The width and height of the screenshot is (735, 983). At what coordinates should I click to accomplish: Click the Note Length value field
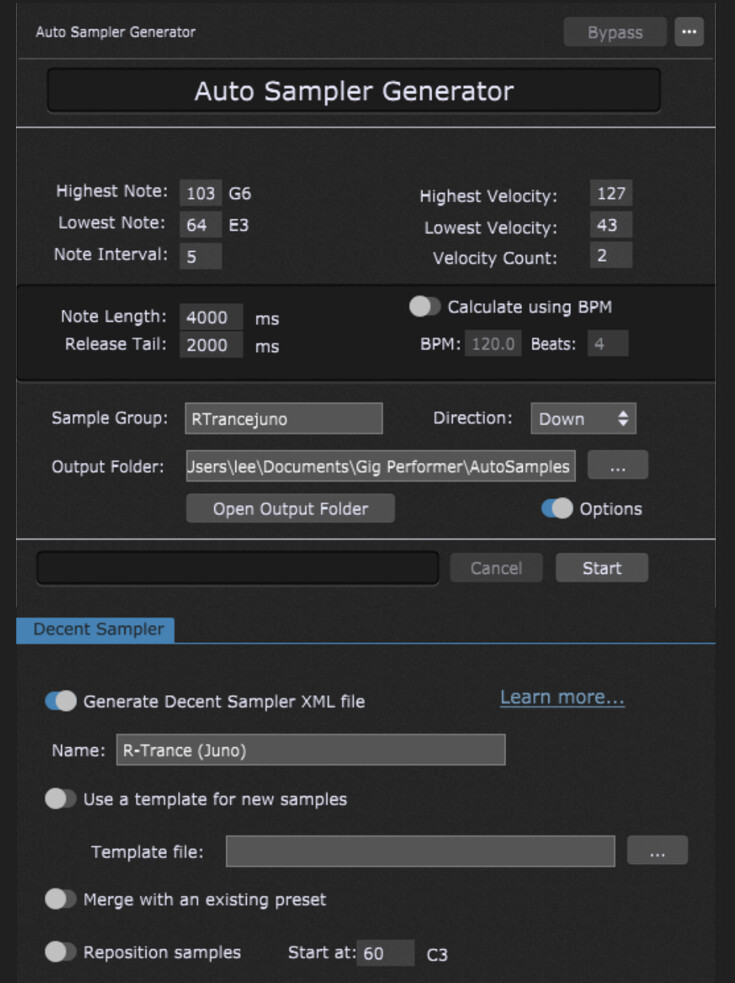click(x=211, y=317)
